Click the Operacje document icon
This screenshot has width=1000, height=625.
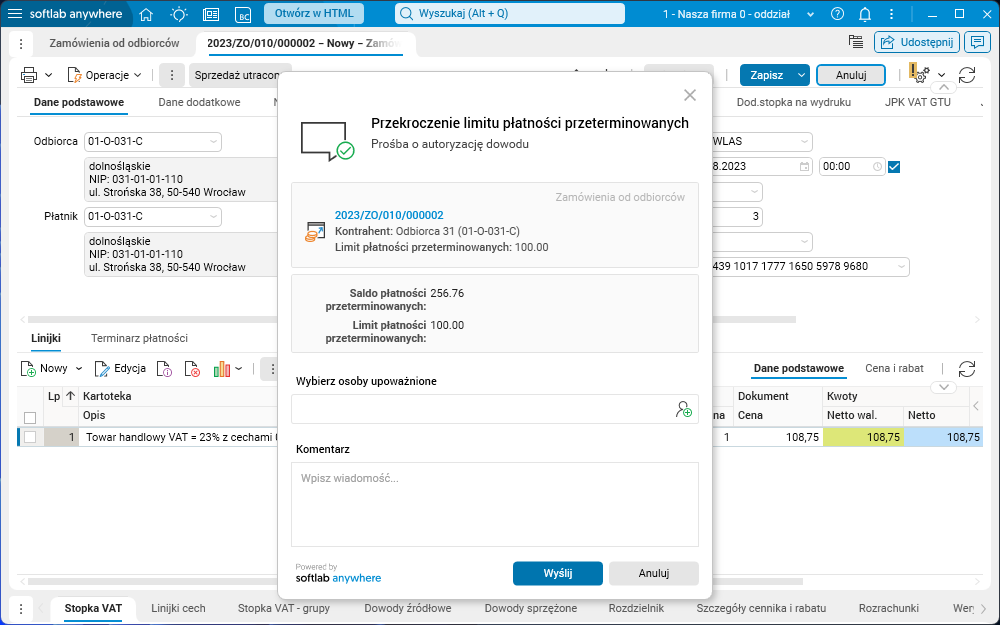[x=73, y=74]
